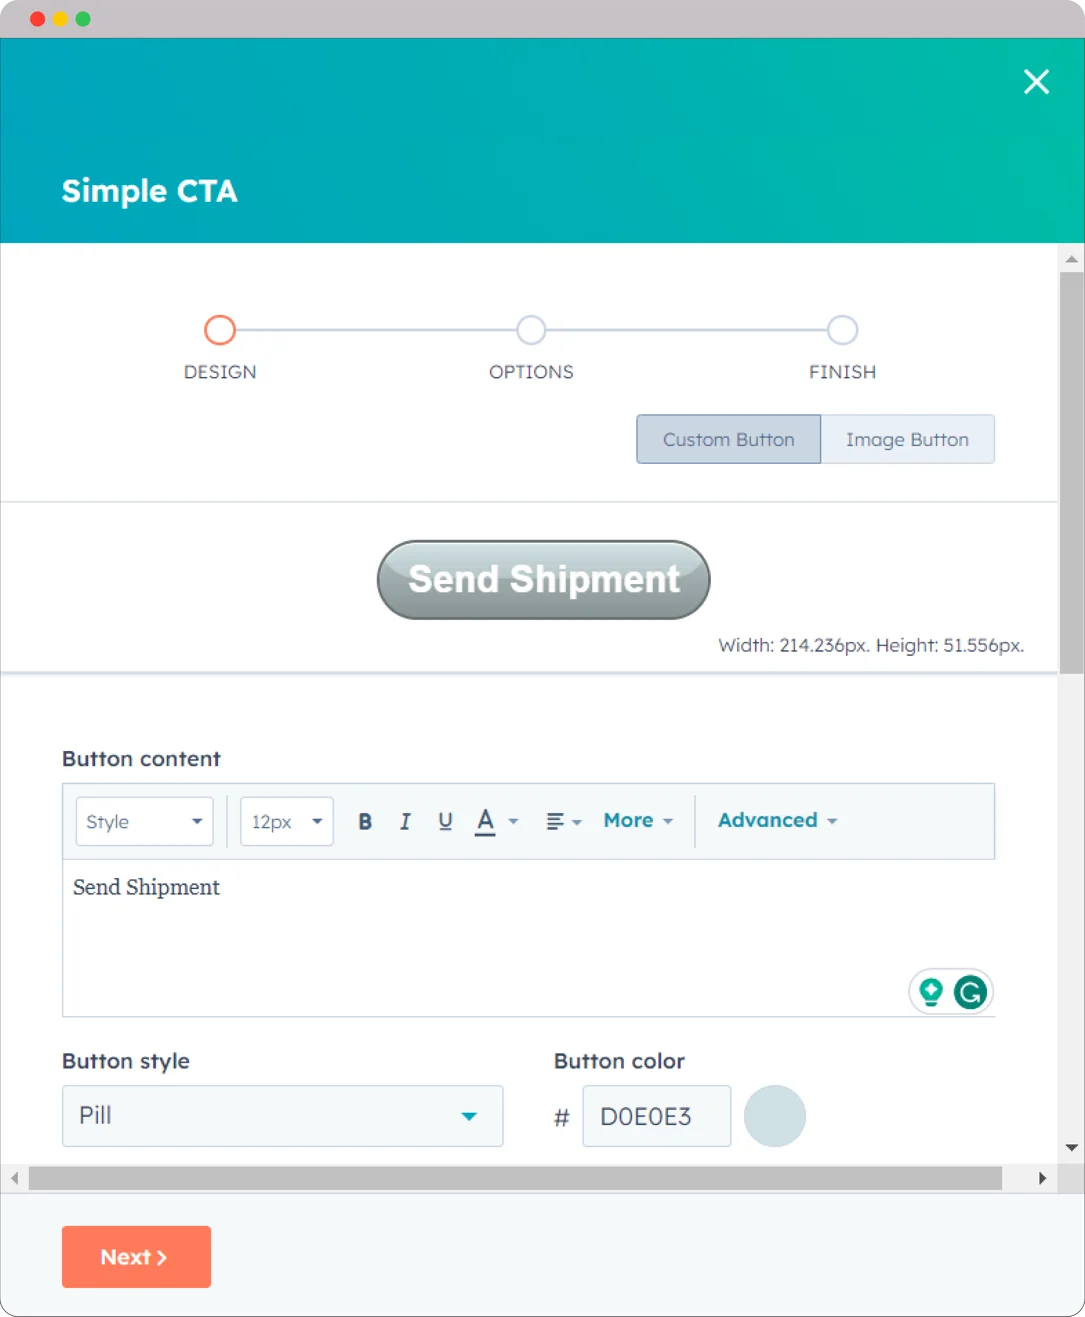Select the Custom Button tab
The height and width of the screenshot is (1317, 1085).
coord(728,439)
